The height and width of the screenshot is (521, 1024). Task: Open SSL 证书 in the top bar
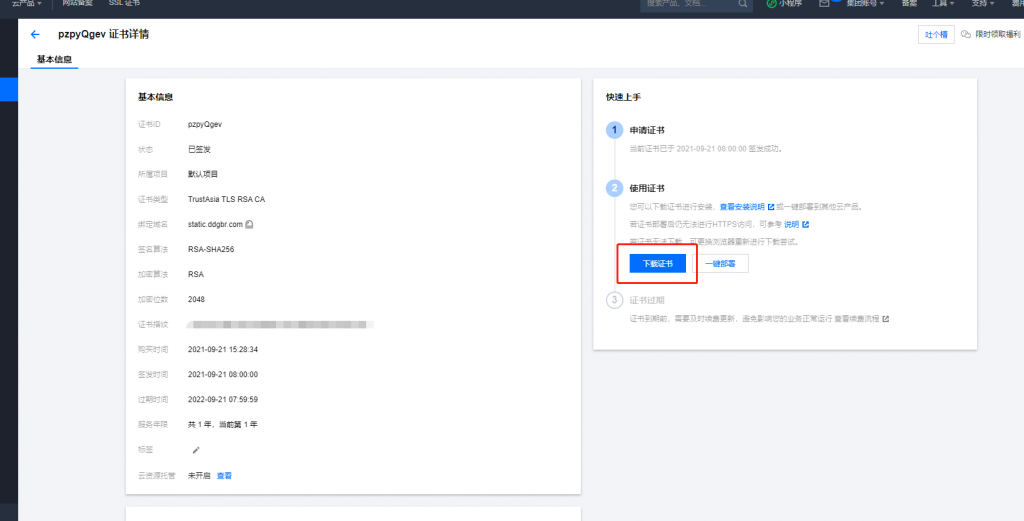click(124, 3)
